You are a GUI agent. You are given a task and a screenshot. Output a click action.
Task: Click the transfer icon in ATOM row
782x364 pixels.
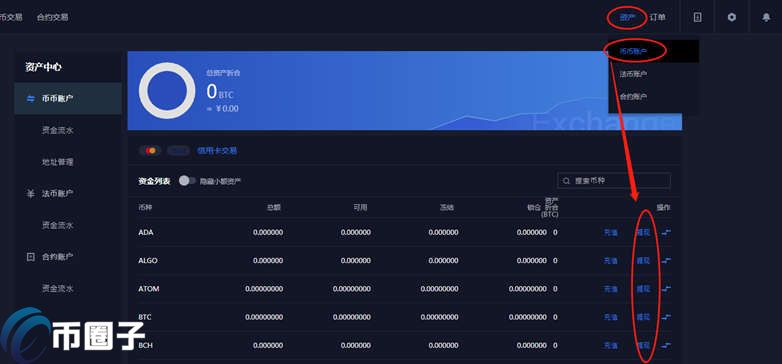(x=667, y=289)
